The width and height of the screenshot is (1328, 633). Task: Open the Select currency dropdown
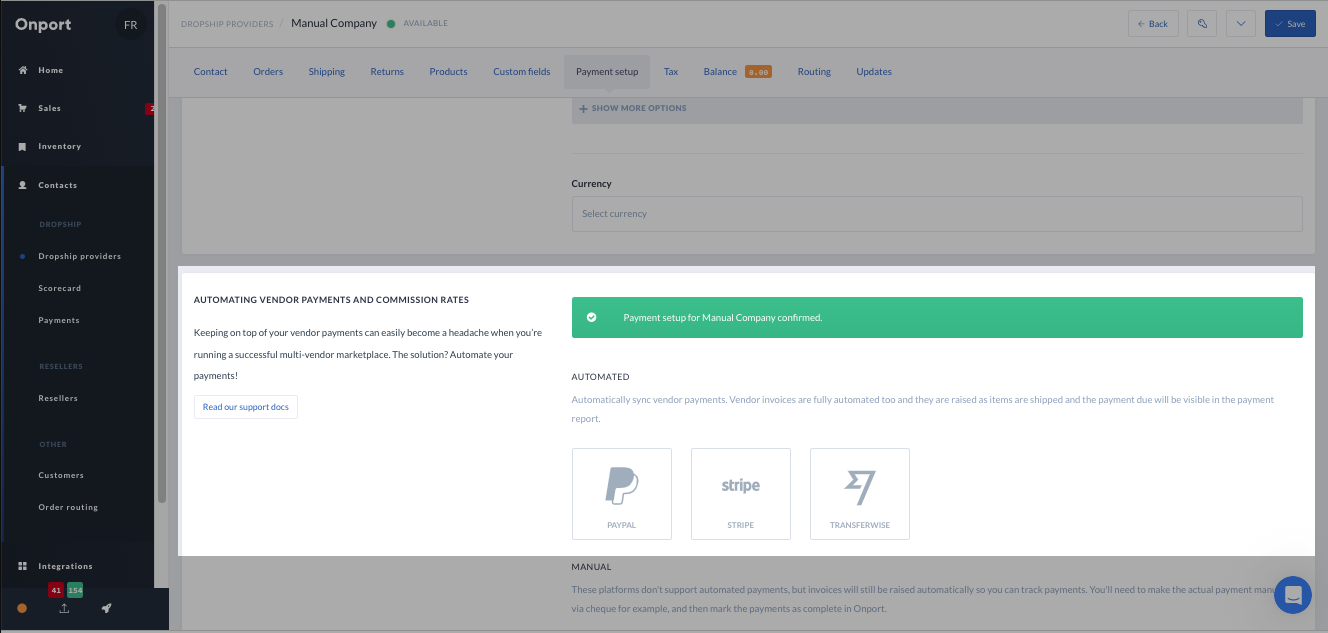937,214
